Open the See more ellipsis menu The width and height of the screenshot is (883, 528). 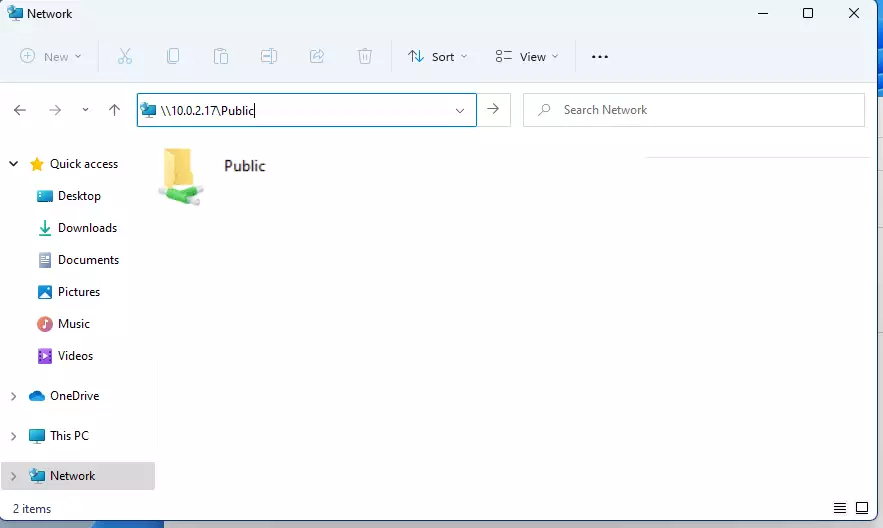600,56
